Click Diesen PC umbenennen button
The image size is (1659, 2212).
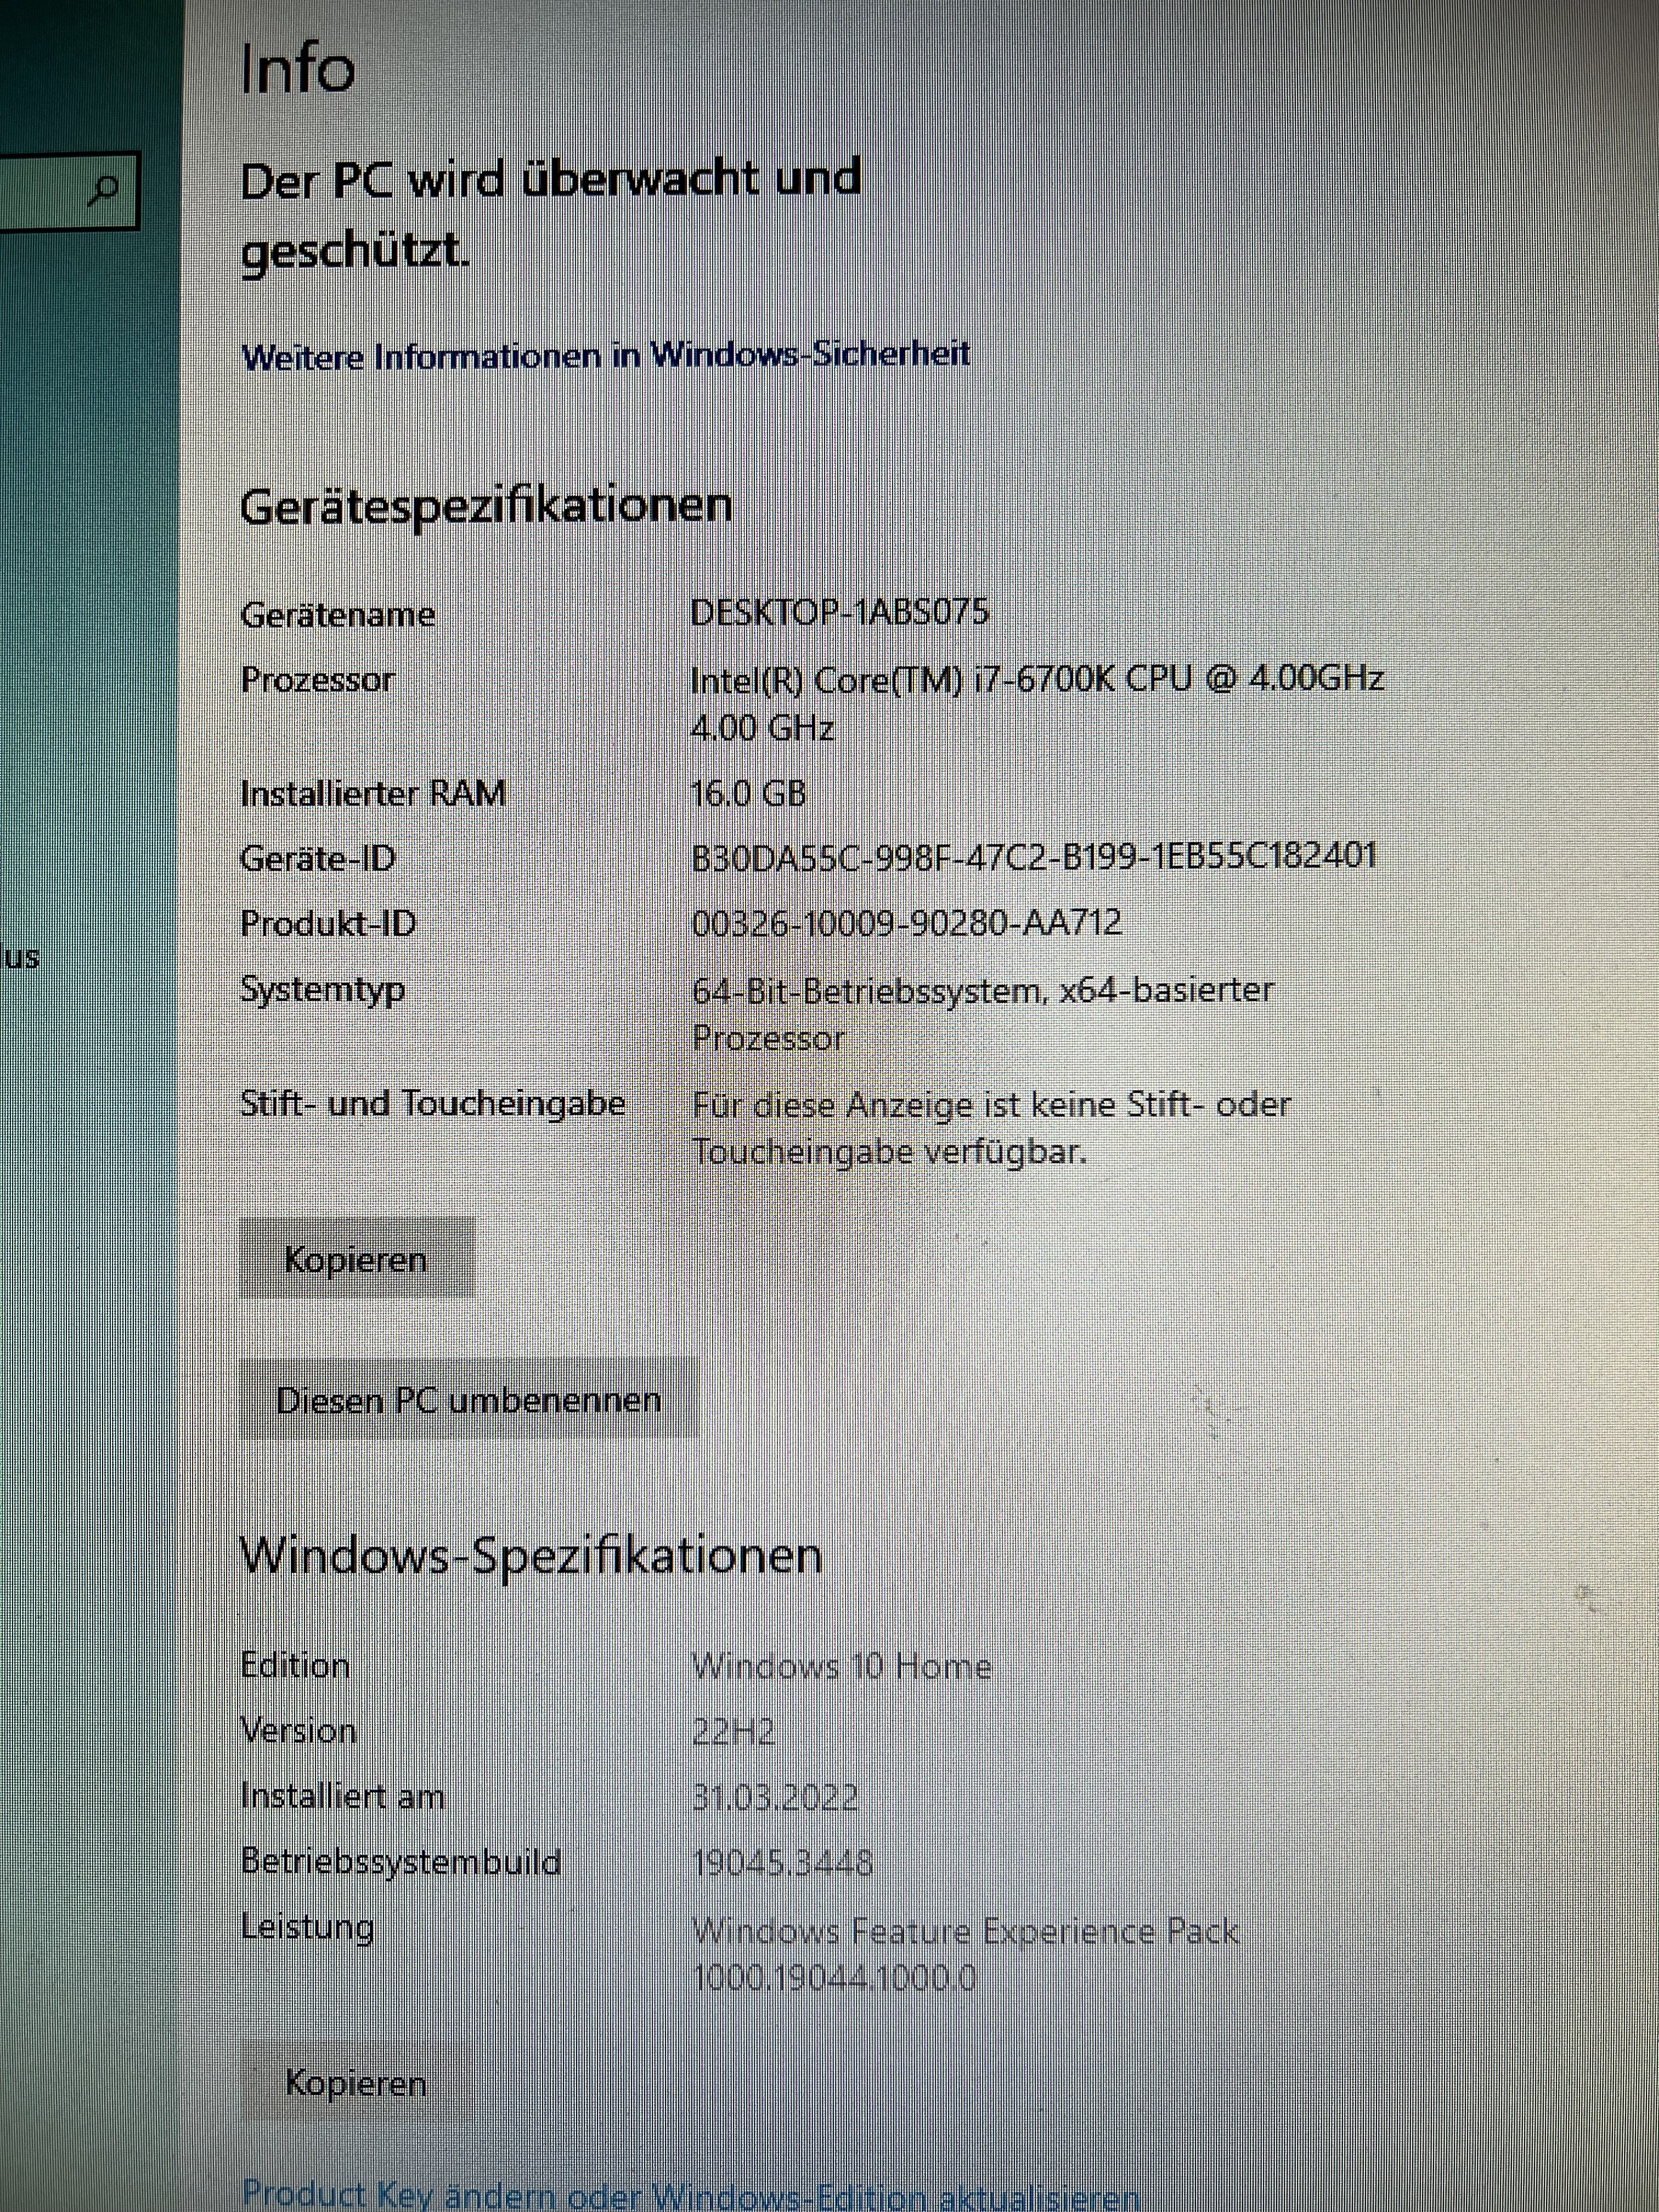click(468, 1399)
